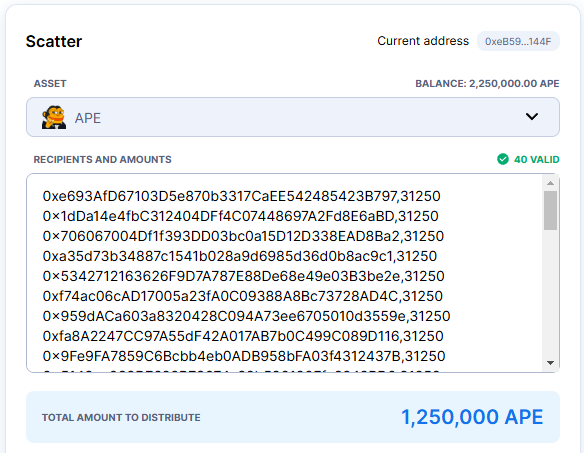This screenshot has width=584, height=453.
Task: Click the line starting 0x534271216362
Action: (244, 276)
